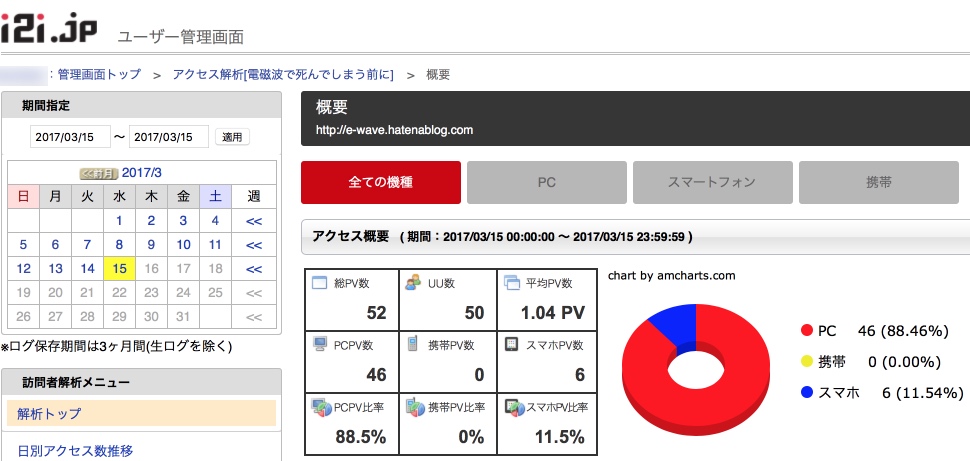Image resolution: width=970 pixels, height=461 pixels.
Task: Select day 8 in the calendar
Action: [119, 244]
